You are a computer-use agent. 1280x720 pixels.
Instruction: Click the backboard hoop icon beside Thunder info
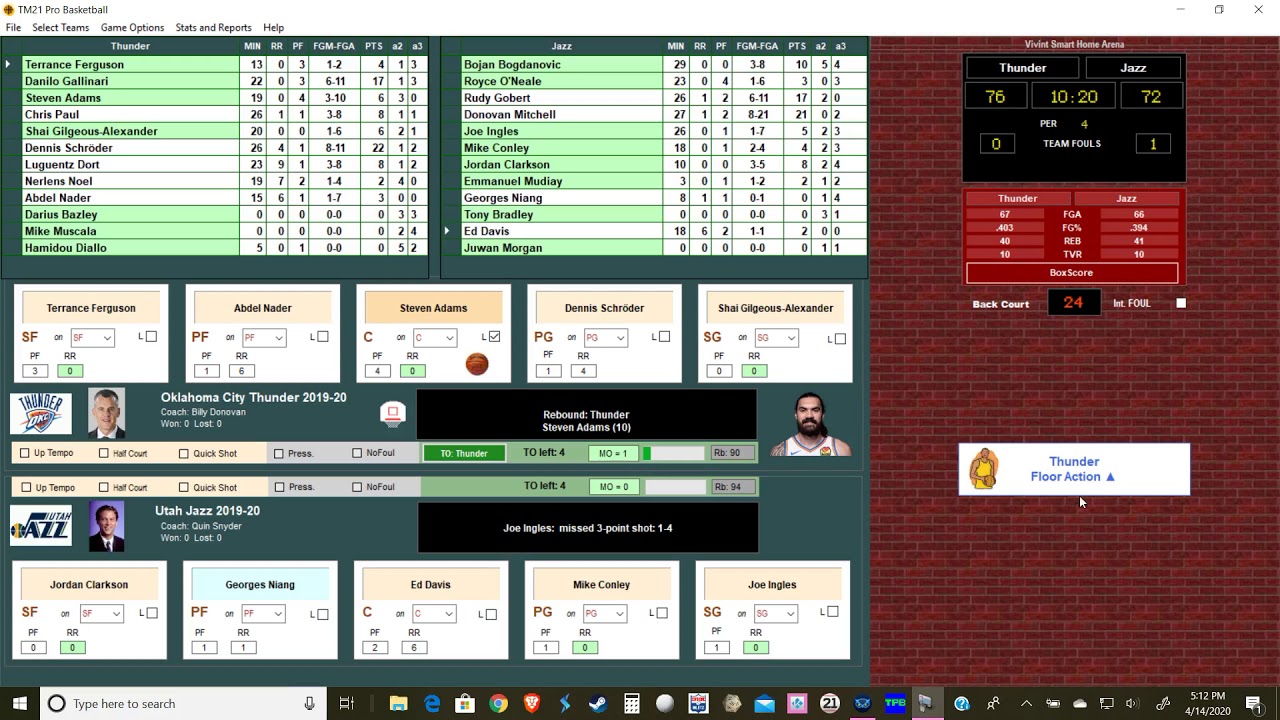coord(393,413)
